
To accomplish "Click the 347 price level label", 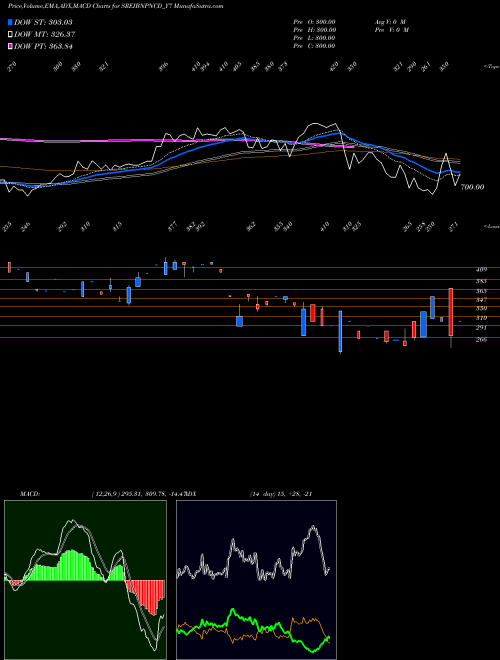I will coord(481,300).
